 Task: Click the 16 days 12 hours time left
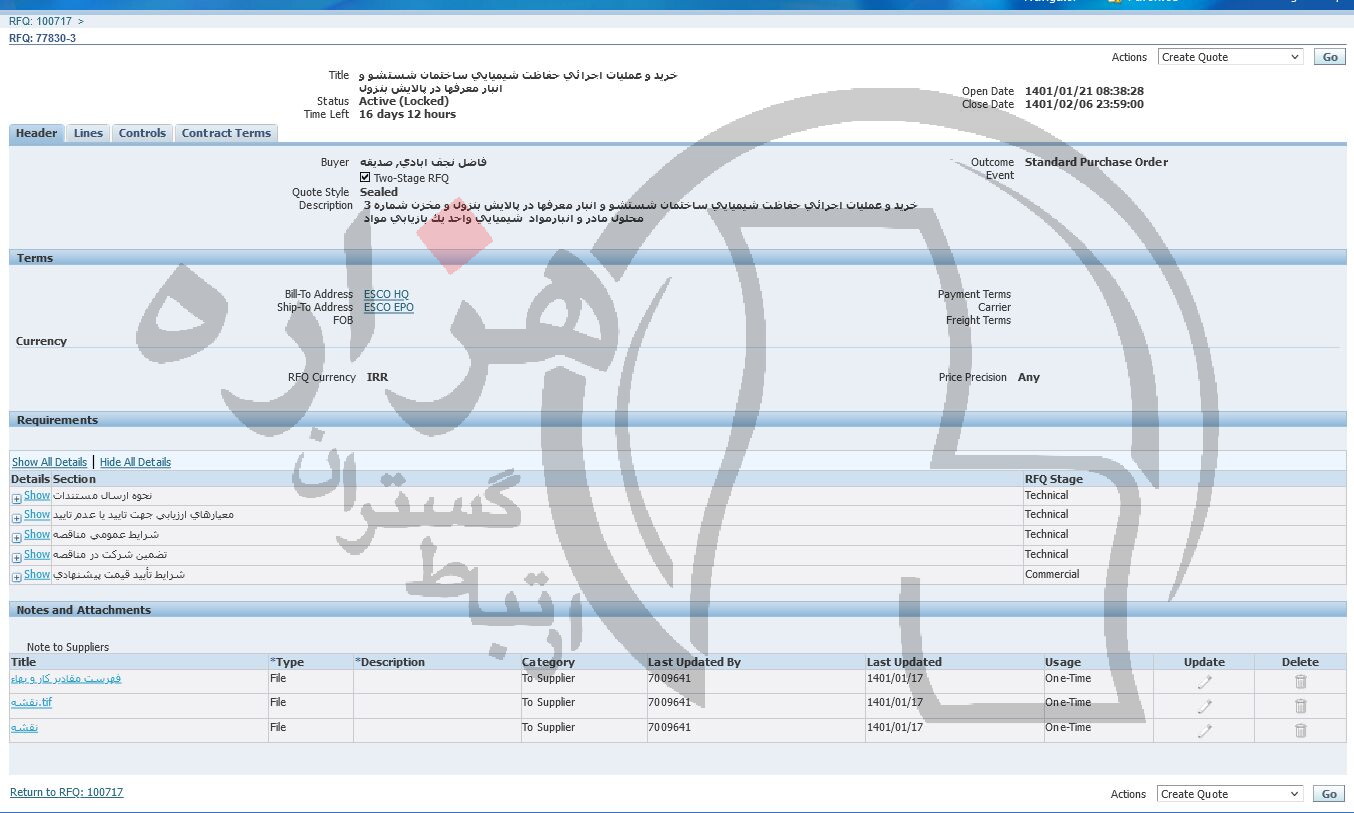[407, 114]
